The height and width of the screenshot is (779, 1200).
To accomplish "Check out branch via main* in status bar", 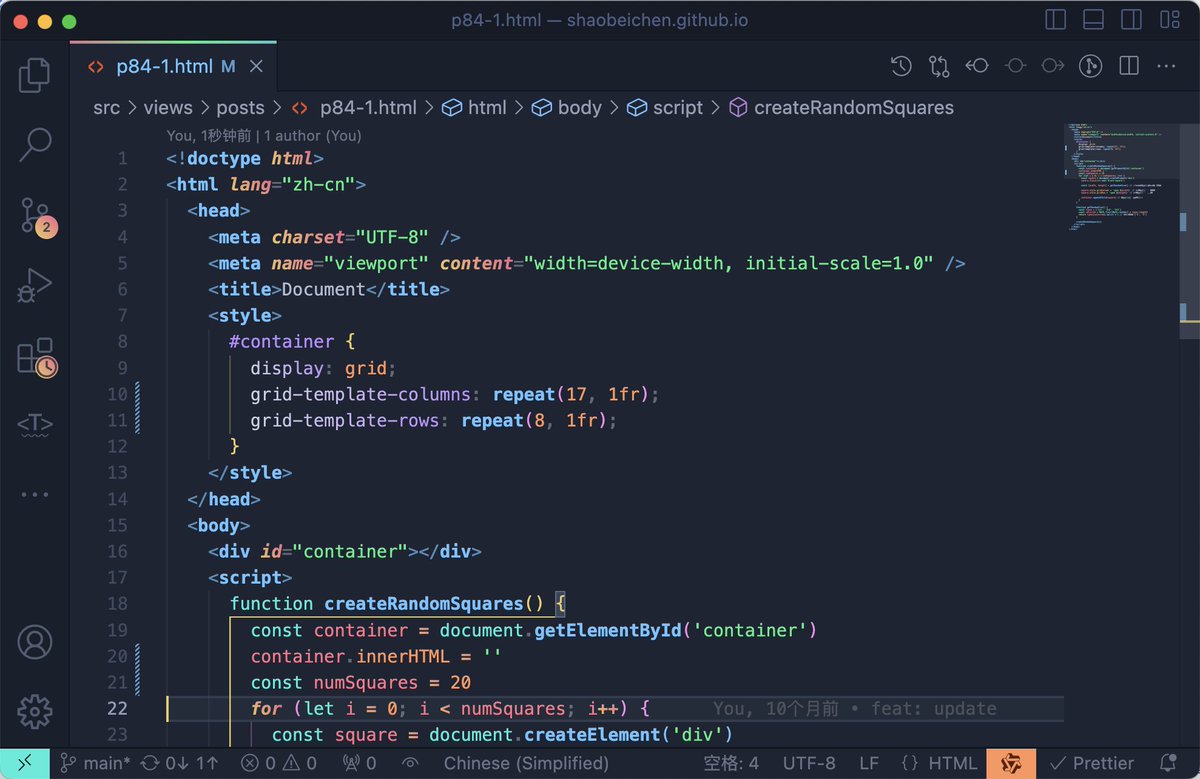I will point(95,763).
